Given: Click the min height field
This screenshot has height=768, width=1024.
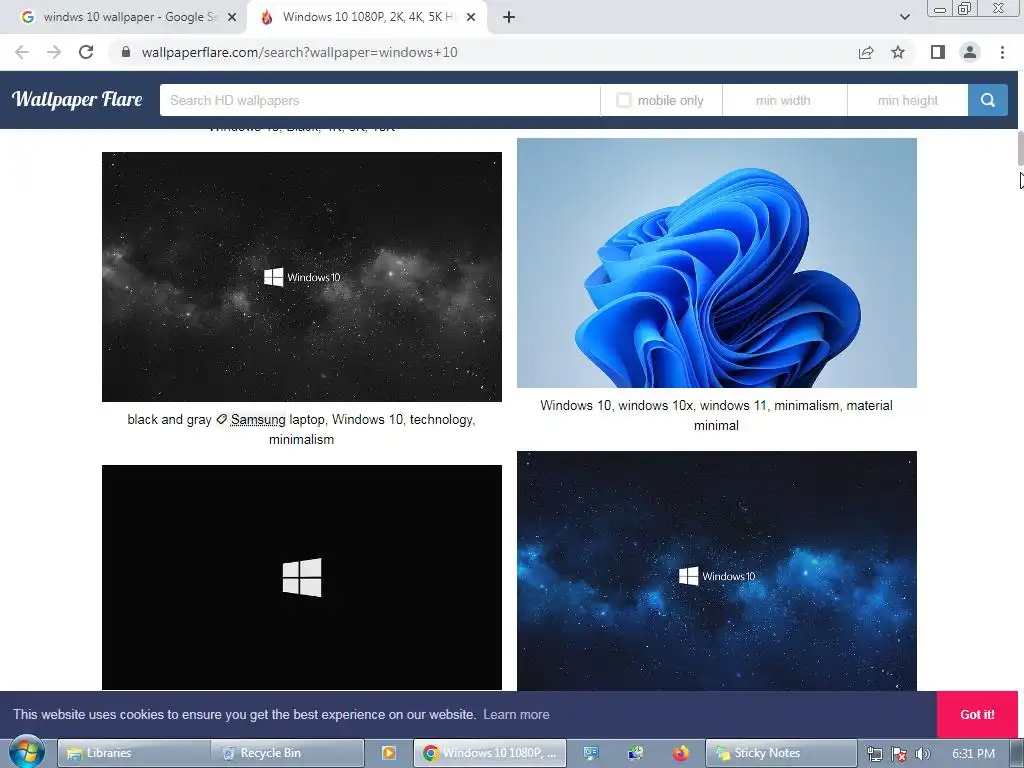Looking at the screenshot, I should tap(908, 100).
